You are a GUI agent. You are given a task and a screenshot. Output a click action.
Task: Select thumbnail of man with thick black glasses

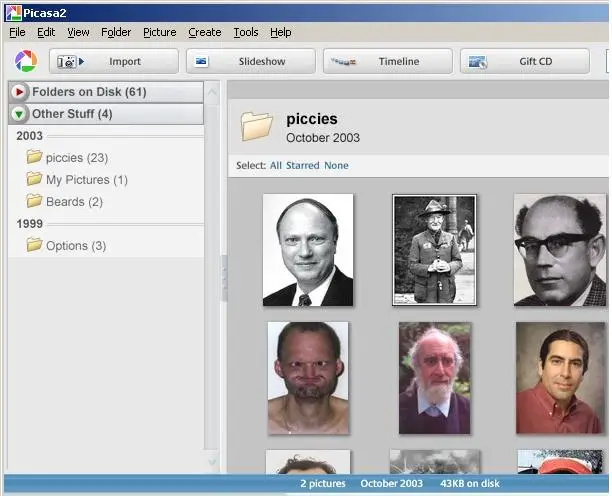pyautogui.click(x=560, y=250)
